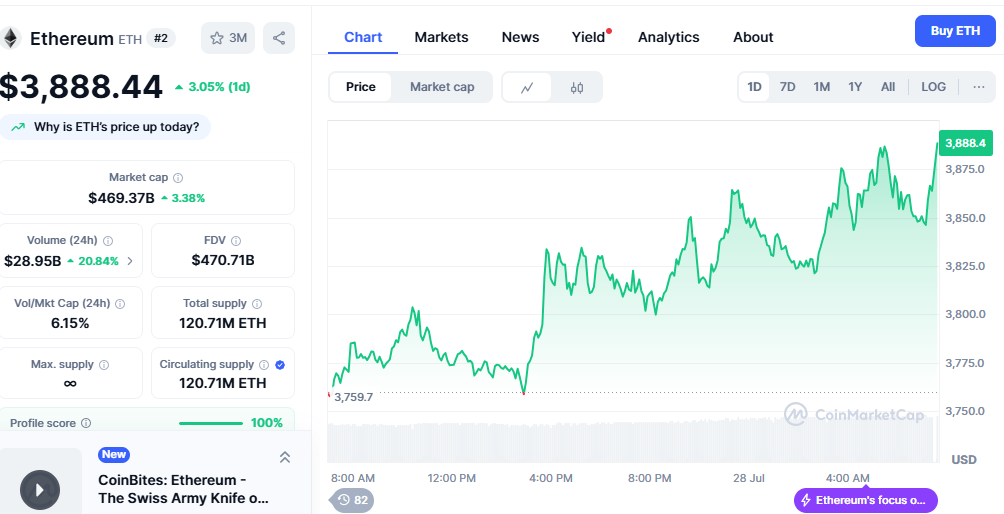Click the 28 Jul date axis label

(749, 478)
